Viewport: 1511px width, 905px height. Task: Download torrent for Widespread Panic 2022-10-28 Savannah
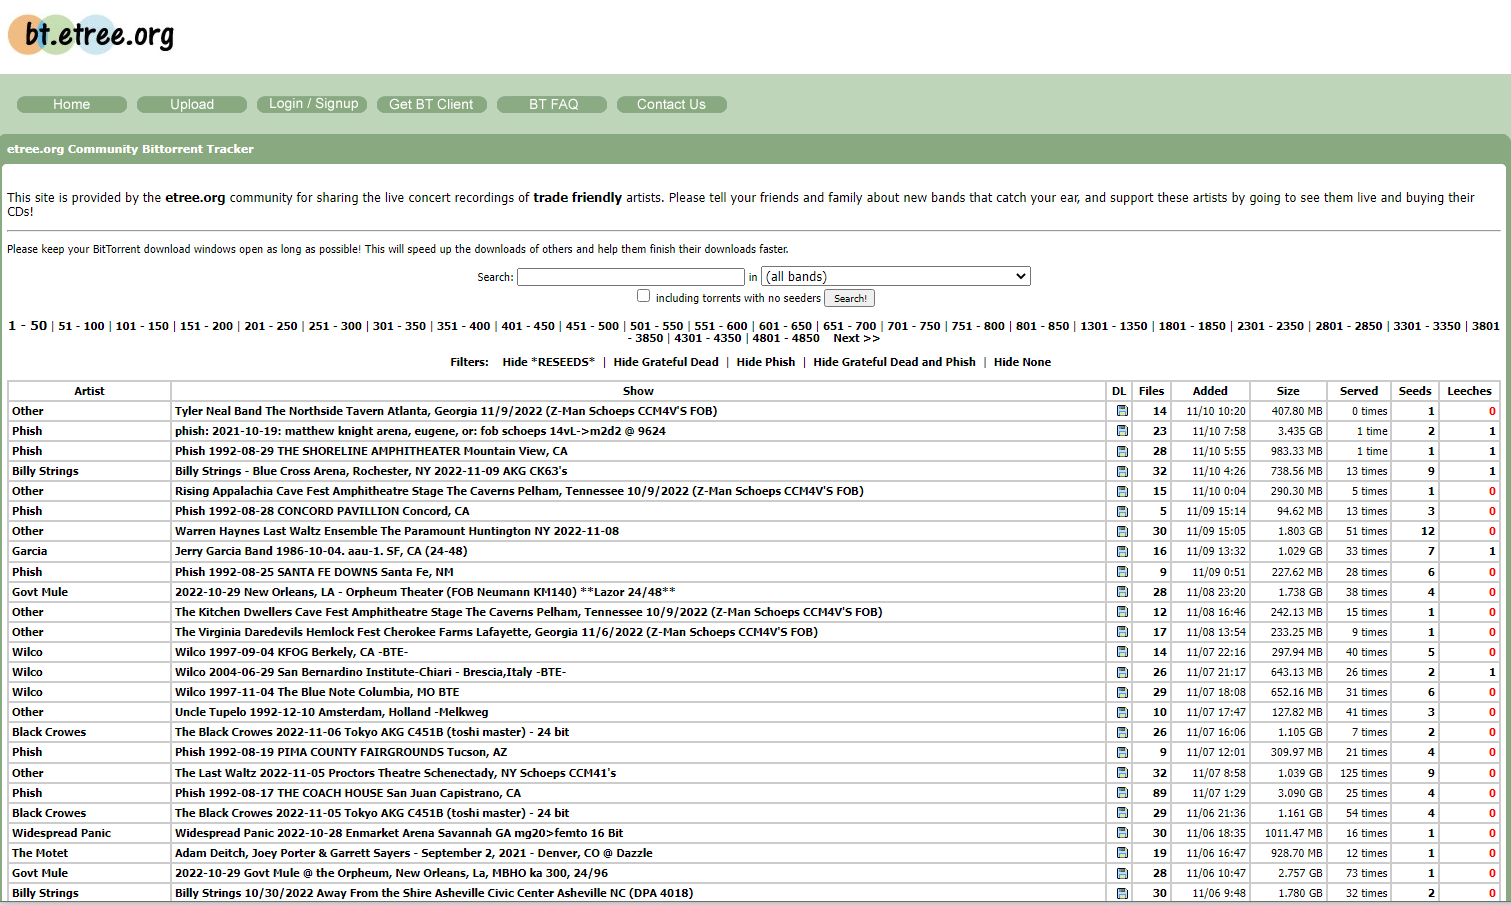point(1122,833)
